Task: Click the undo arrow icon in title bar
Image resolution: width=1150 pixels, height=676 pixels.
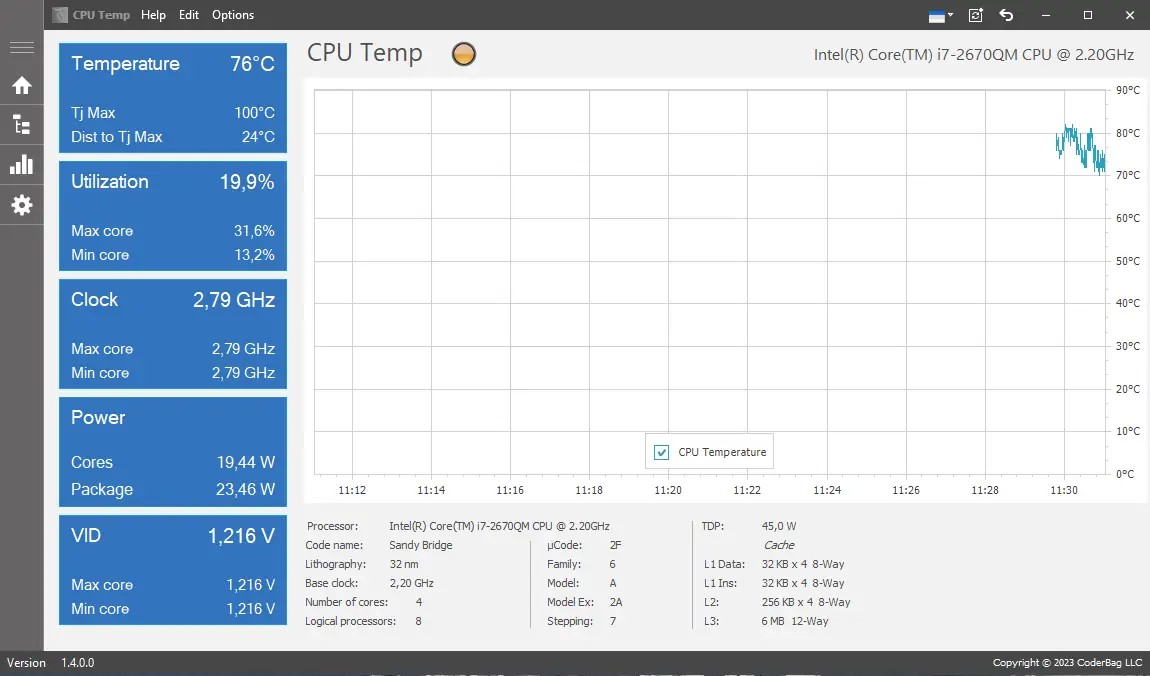Action: 1006,15
